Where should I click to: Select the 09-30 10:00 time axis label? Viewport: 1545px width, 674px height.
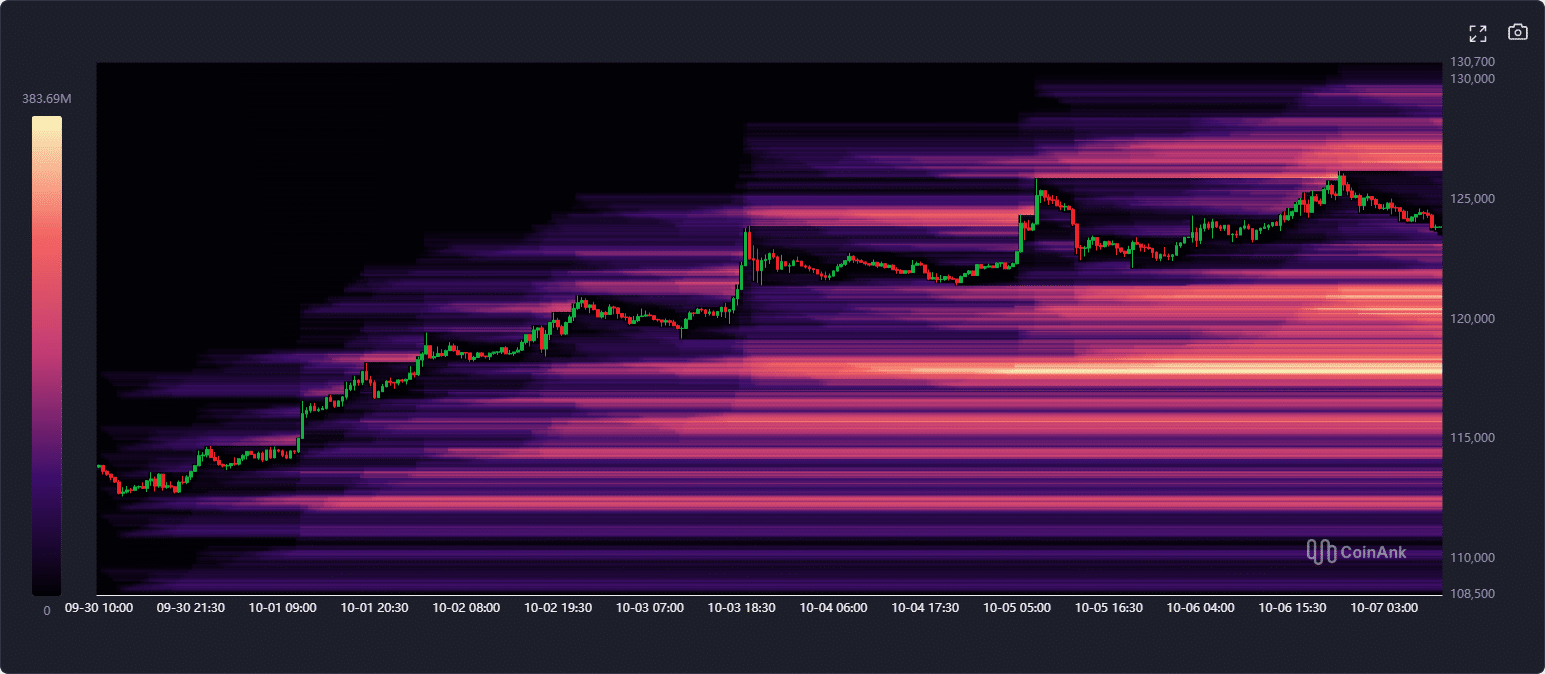(x=98, y=607)
